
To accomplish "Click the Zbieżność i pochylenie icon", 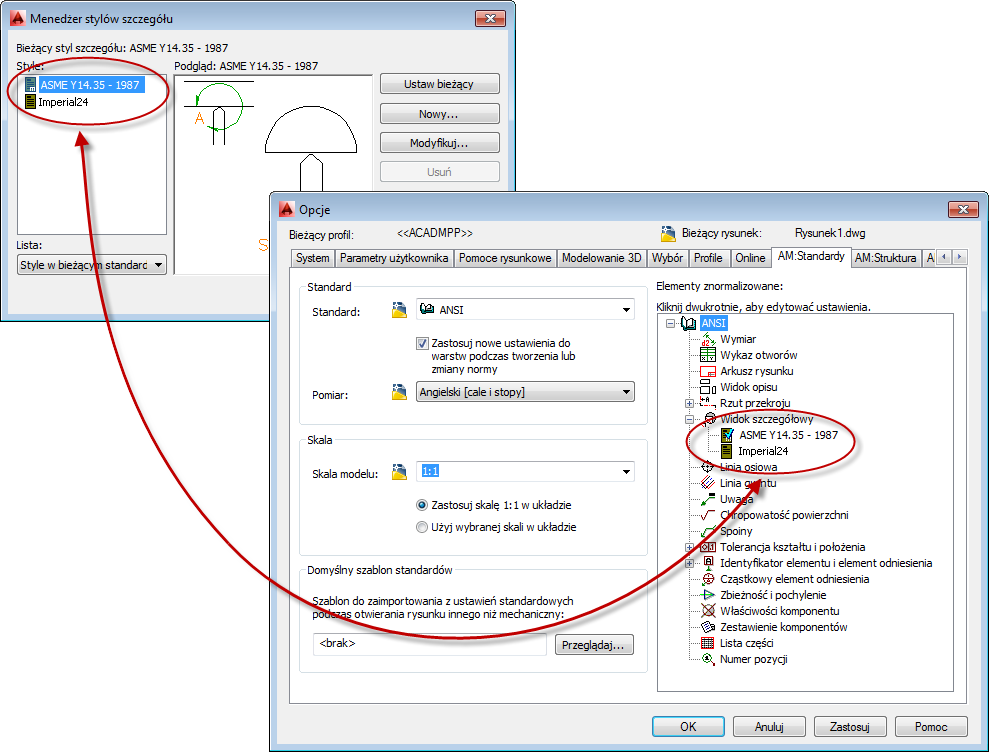I will (x=708, y=595).
